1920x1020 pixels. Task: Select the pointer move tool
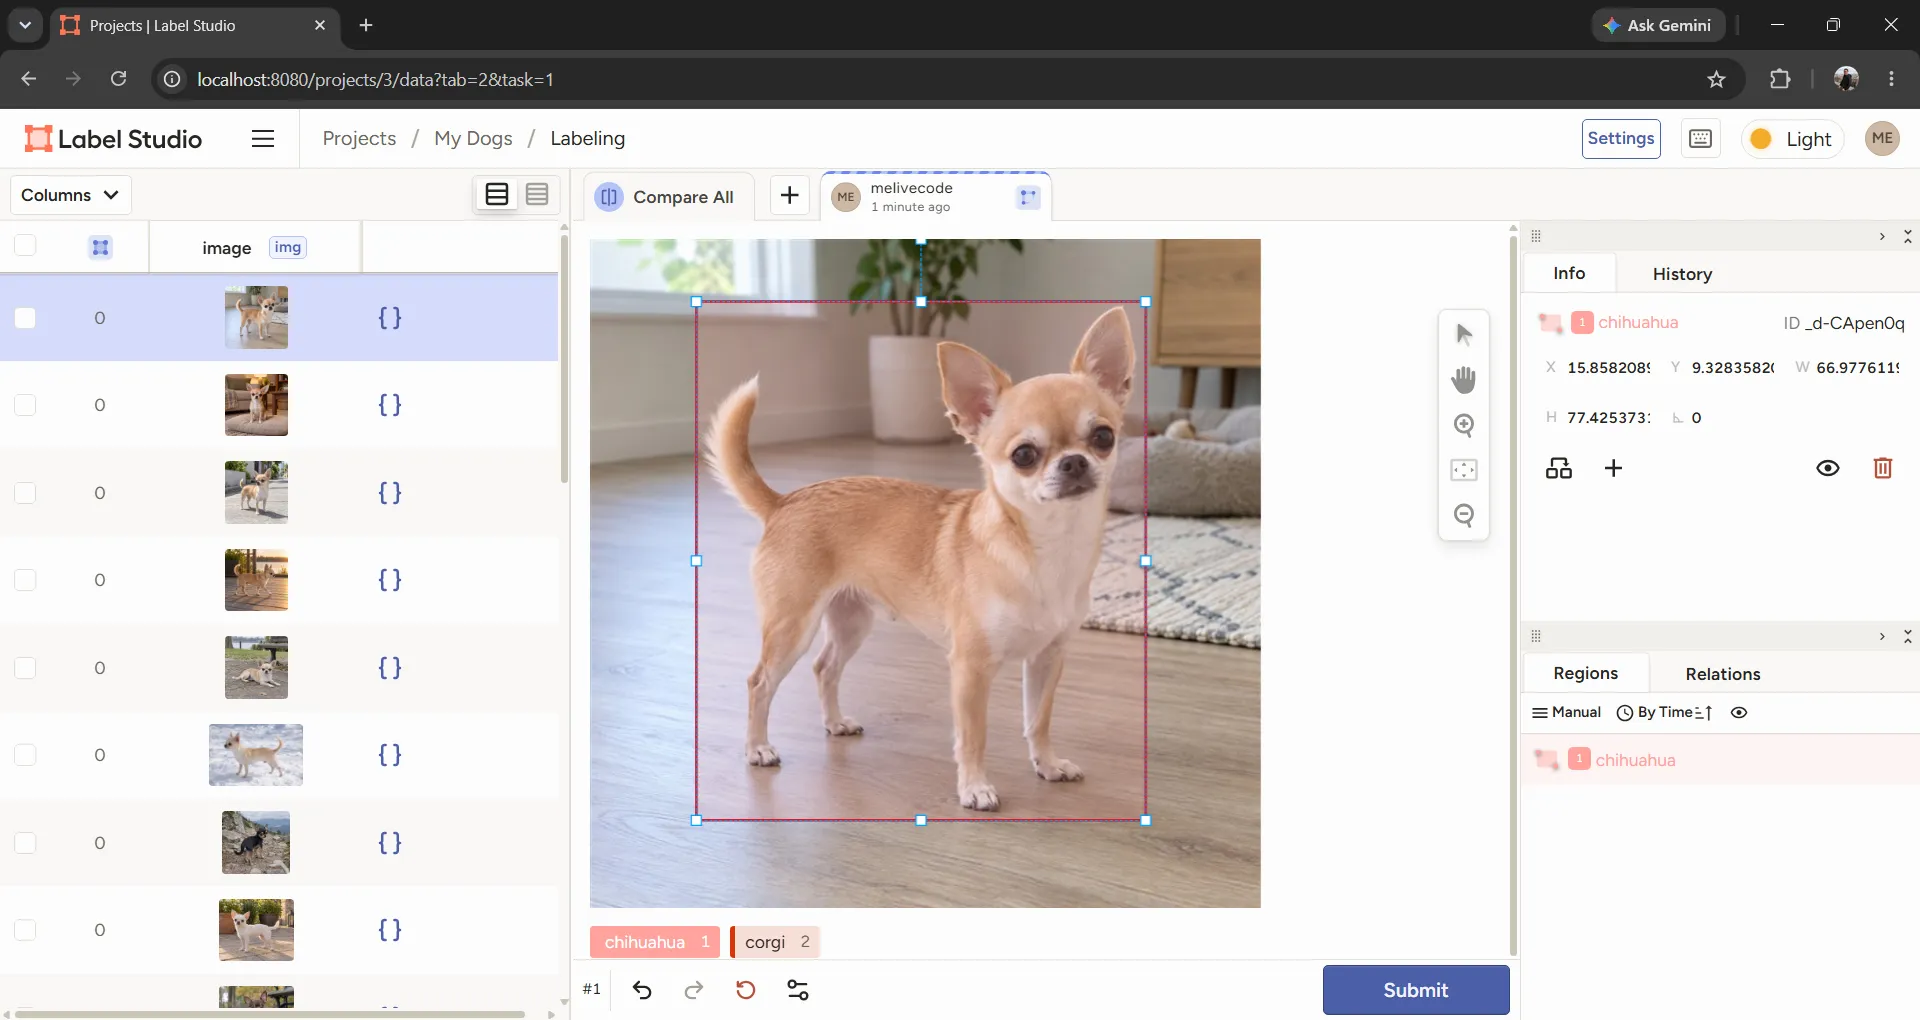(x=1464, y=334)
